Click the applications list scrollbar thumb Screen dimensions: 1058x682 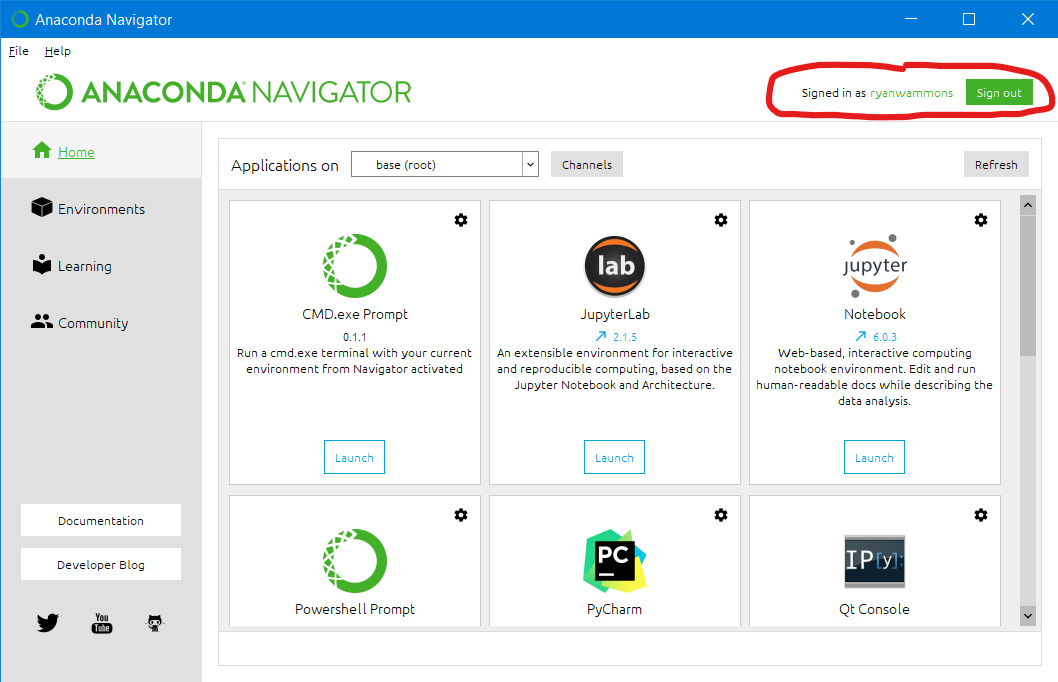1028,285
